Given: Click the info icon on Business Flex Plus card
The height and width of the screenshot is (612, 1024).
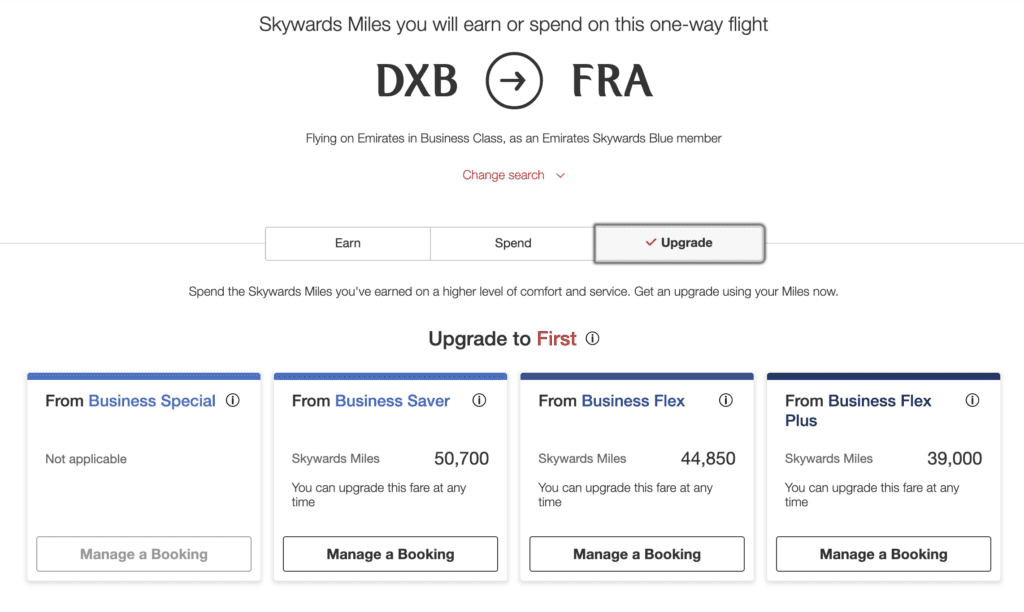Looking at the screenshot, I should pos(972,400).
